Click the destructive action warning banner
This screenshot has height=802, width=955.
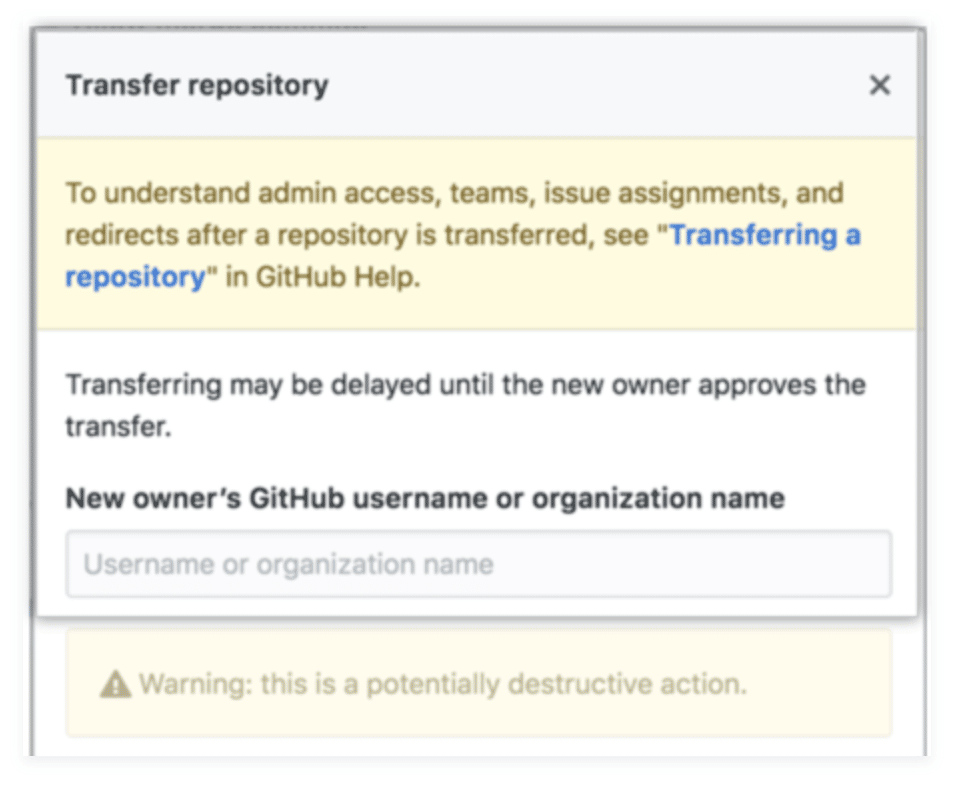point(477,684)
